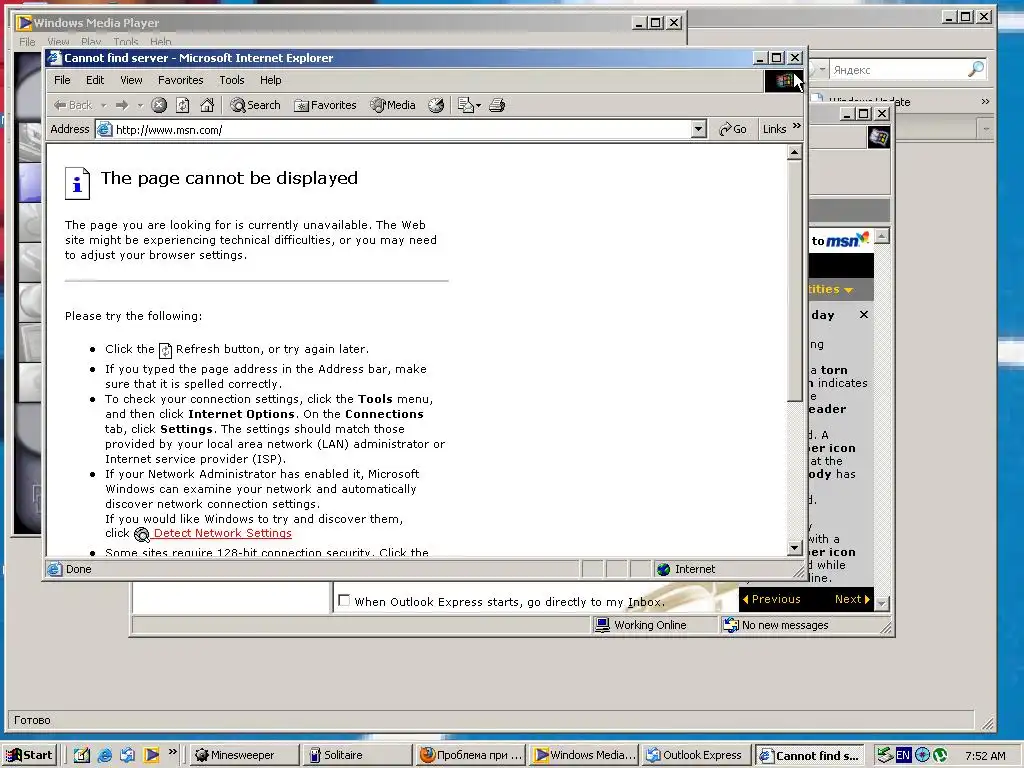Click the Print icon in IE toolbar

(497, 105)
